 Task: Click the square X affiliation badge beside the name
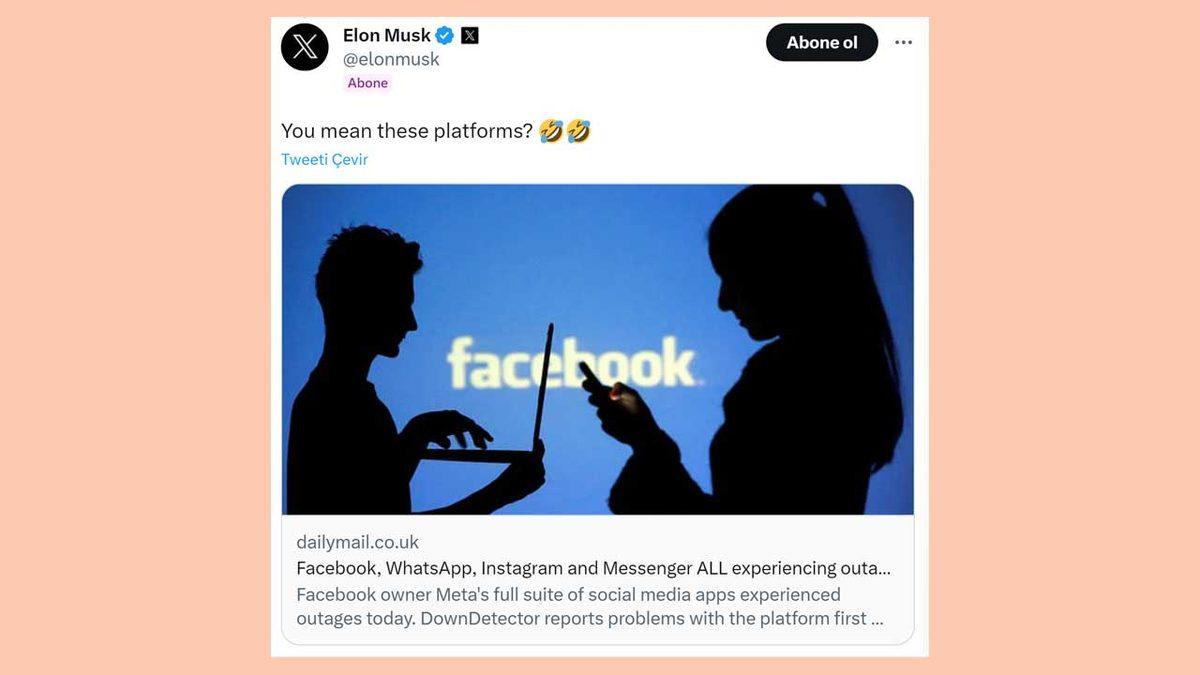469,34
